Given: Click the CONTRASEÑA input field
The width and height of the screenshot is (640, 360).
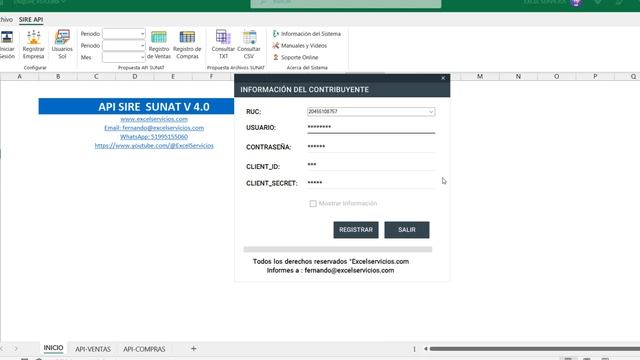Looking at the screenshot, I should tap(371, 147).
